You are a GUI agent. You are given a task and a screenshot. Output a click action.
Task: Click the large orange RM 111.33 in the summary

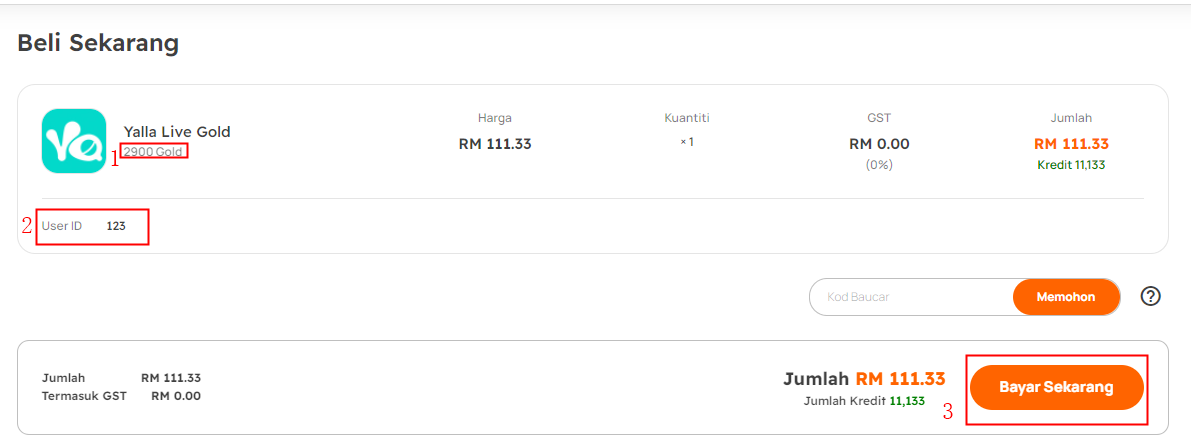901,379
